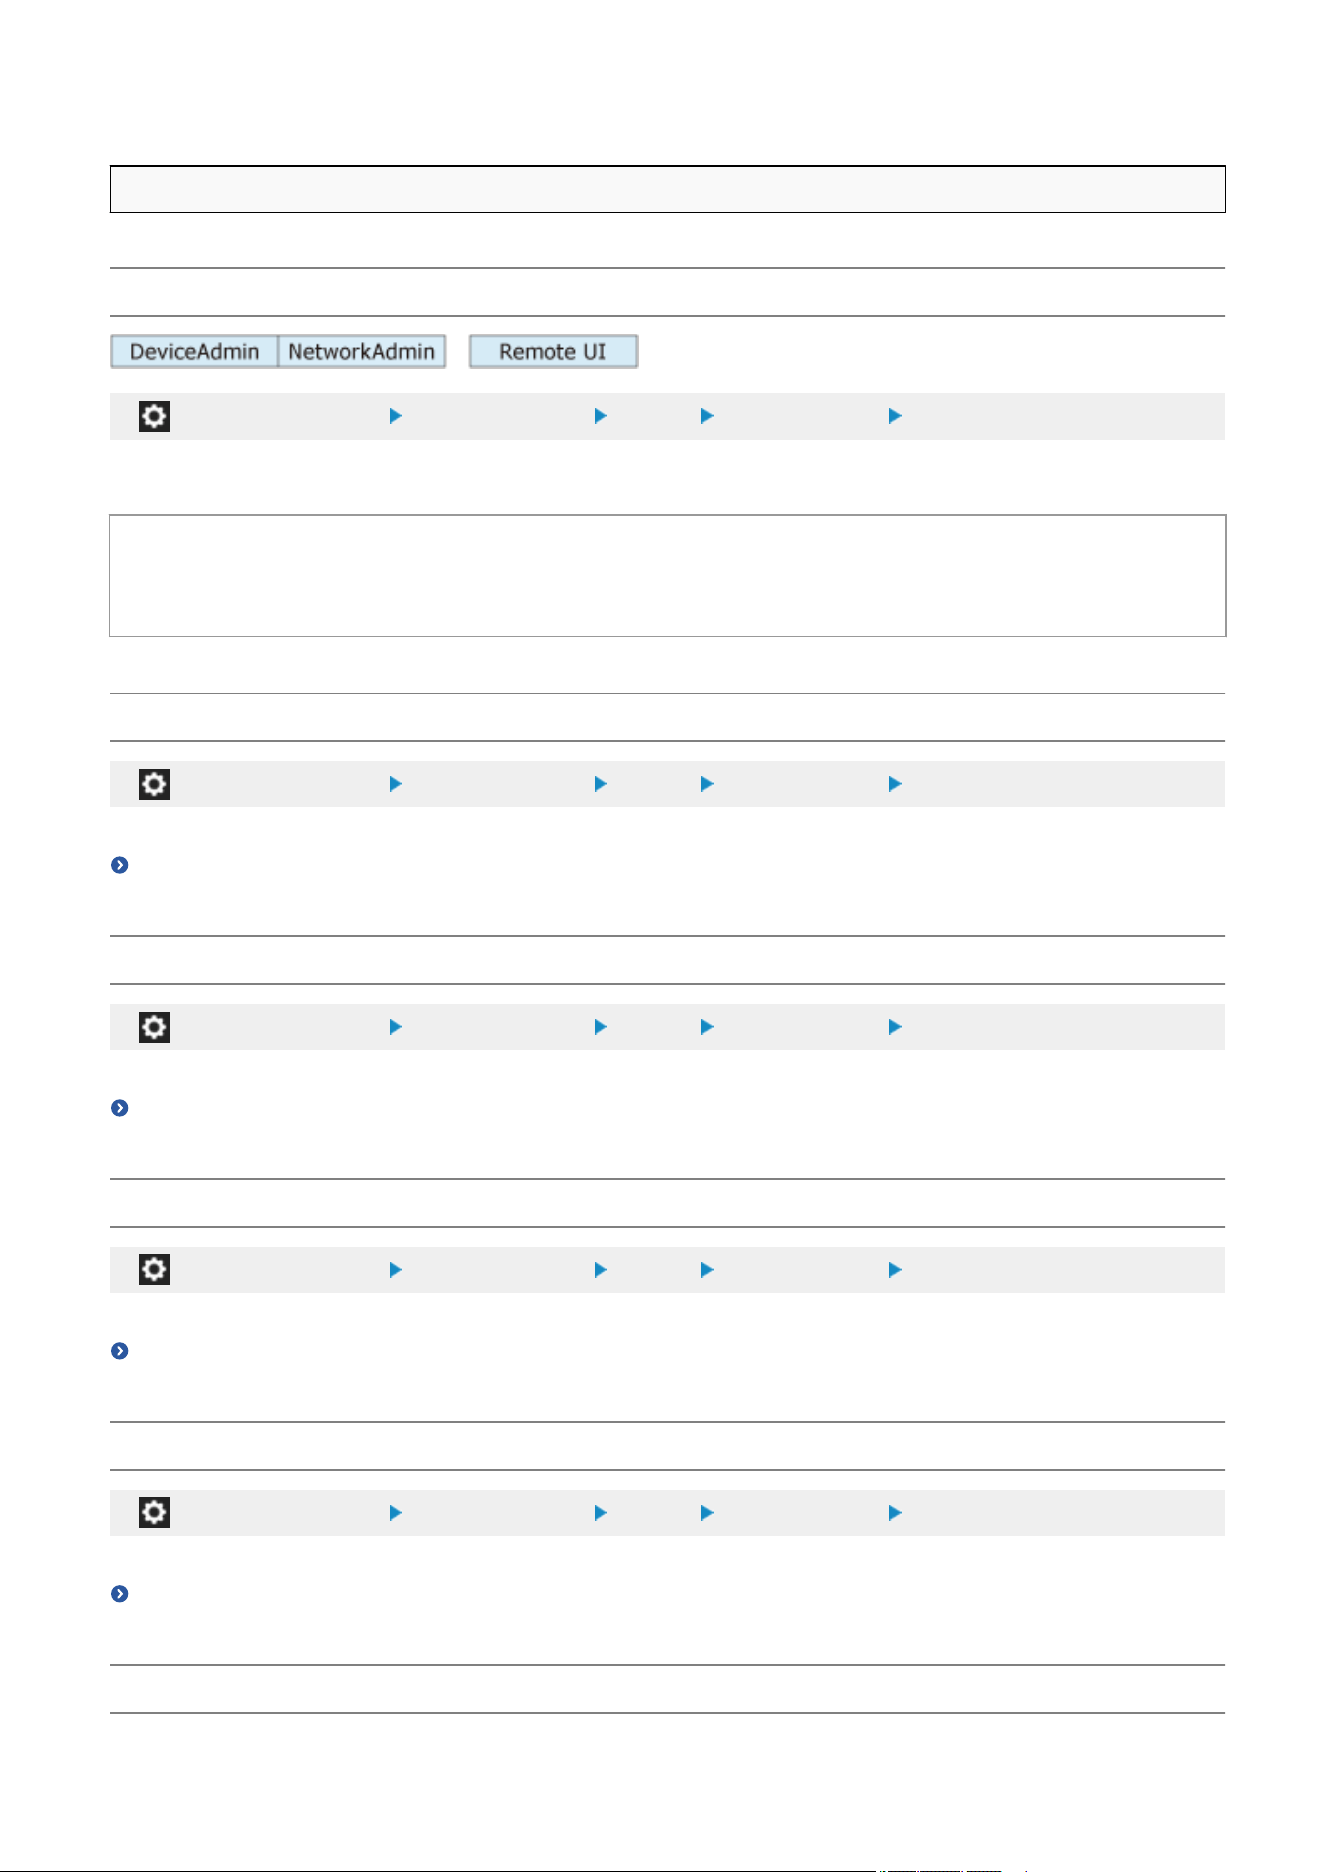
Task: Click the gear icon in fourth breadcrumb bar
Action: pos(154,1270)
